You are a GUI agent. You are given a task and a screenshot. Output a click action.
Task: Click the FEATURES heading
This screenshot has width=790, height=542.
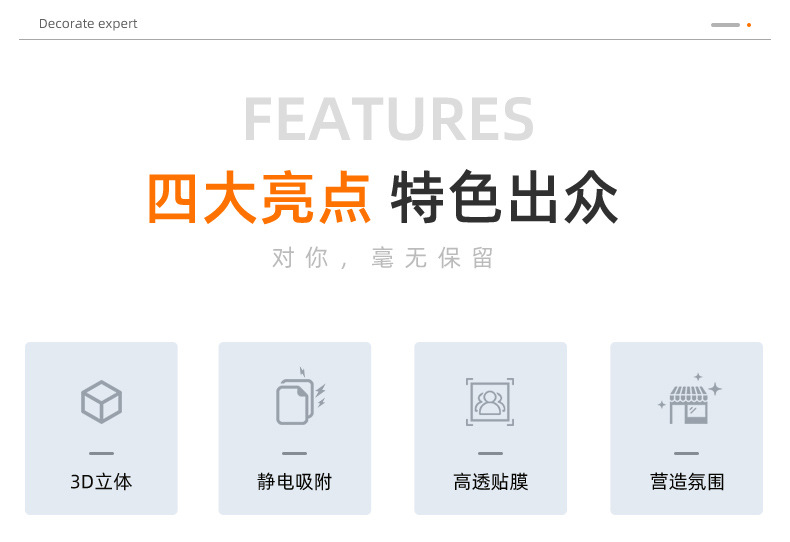388,119
